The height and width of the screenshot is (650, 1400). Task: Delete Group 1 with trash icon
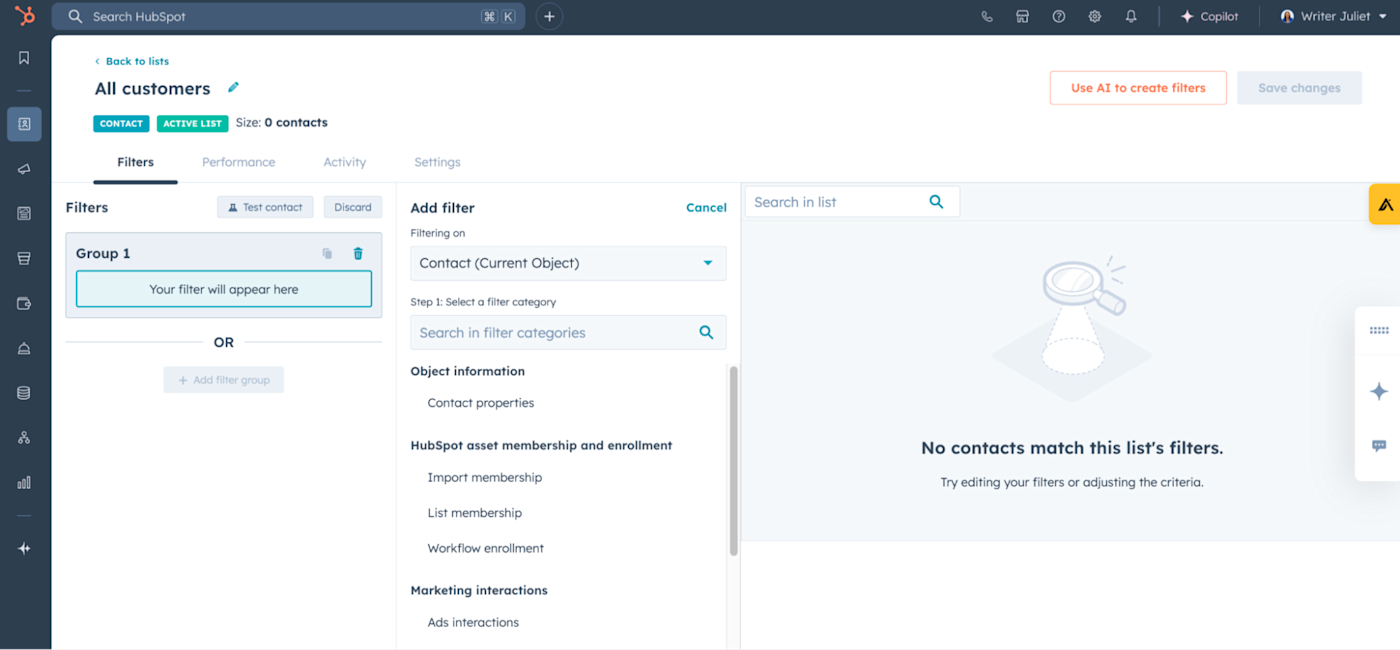click(358, 254)
